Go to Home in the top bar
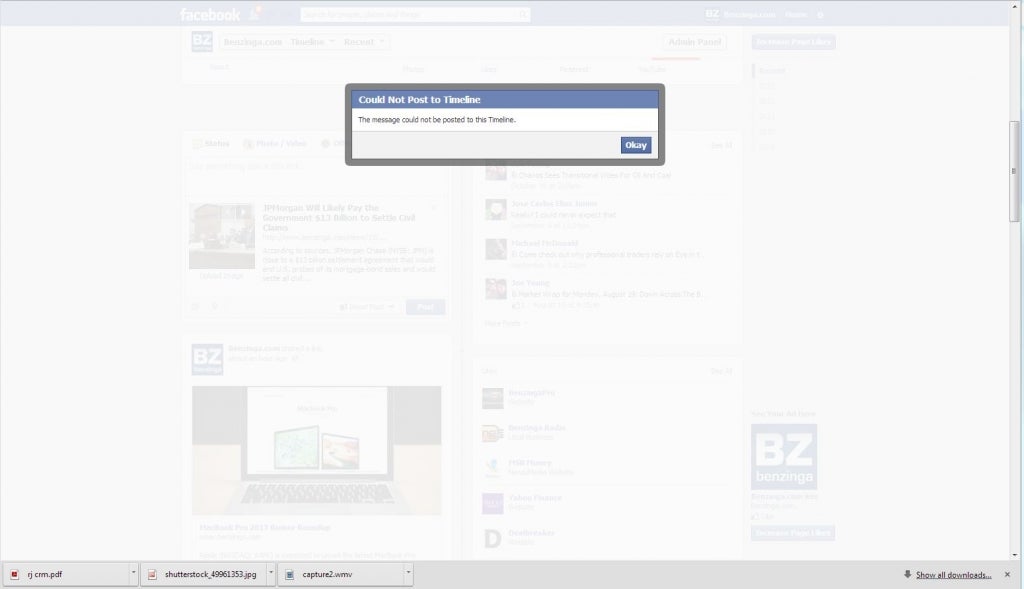This screenshot has height=589, width=1024. point(795,14)
